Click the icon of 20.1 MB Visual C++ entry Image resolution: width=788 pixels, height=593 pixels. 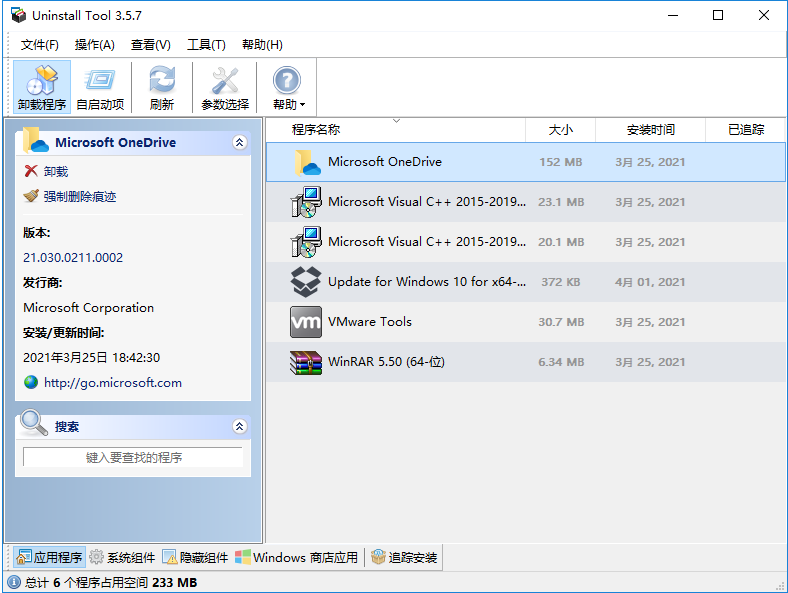pyautogui.click(x=306, y=242)
